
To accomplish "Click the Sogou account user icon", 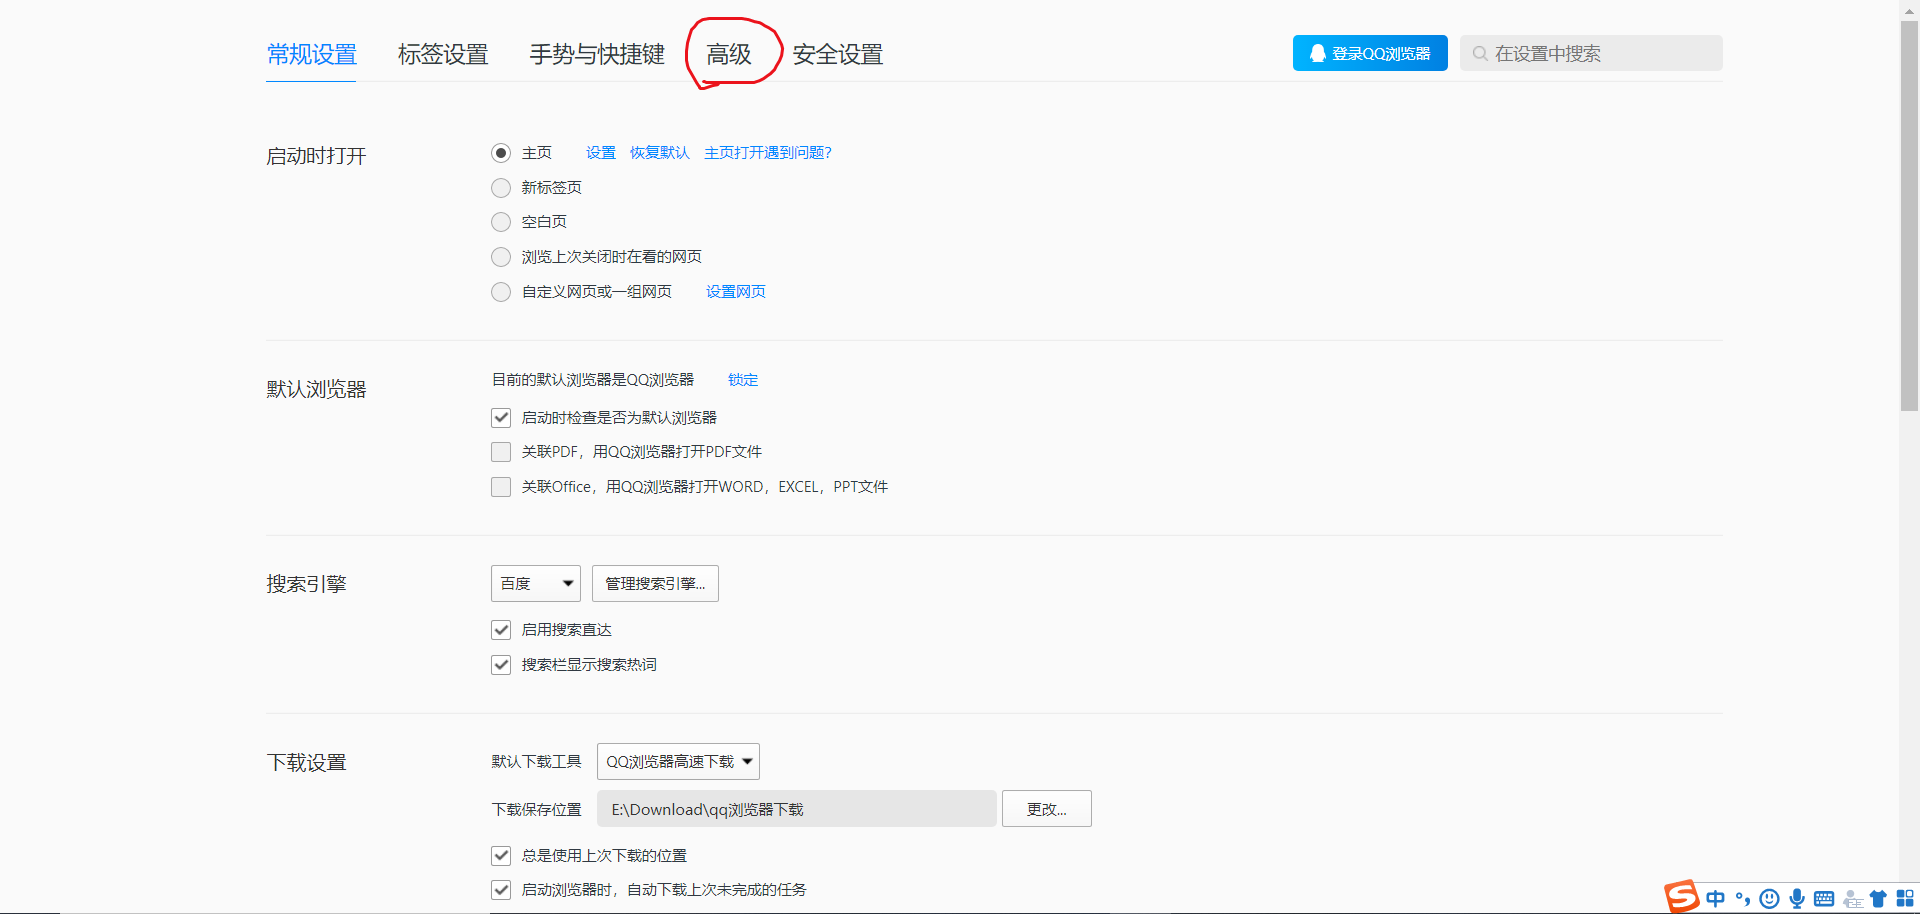I will [1852, 898].
